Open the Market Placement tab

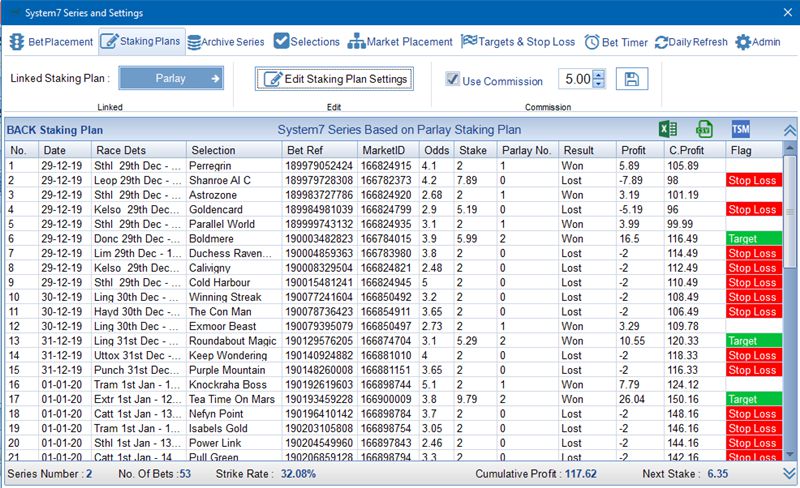(400, 42)
